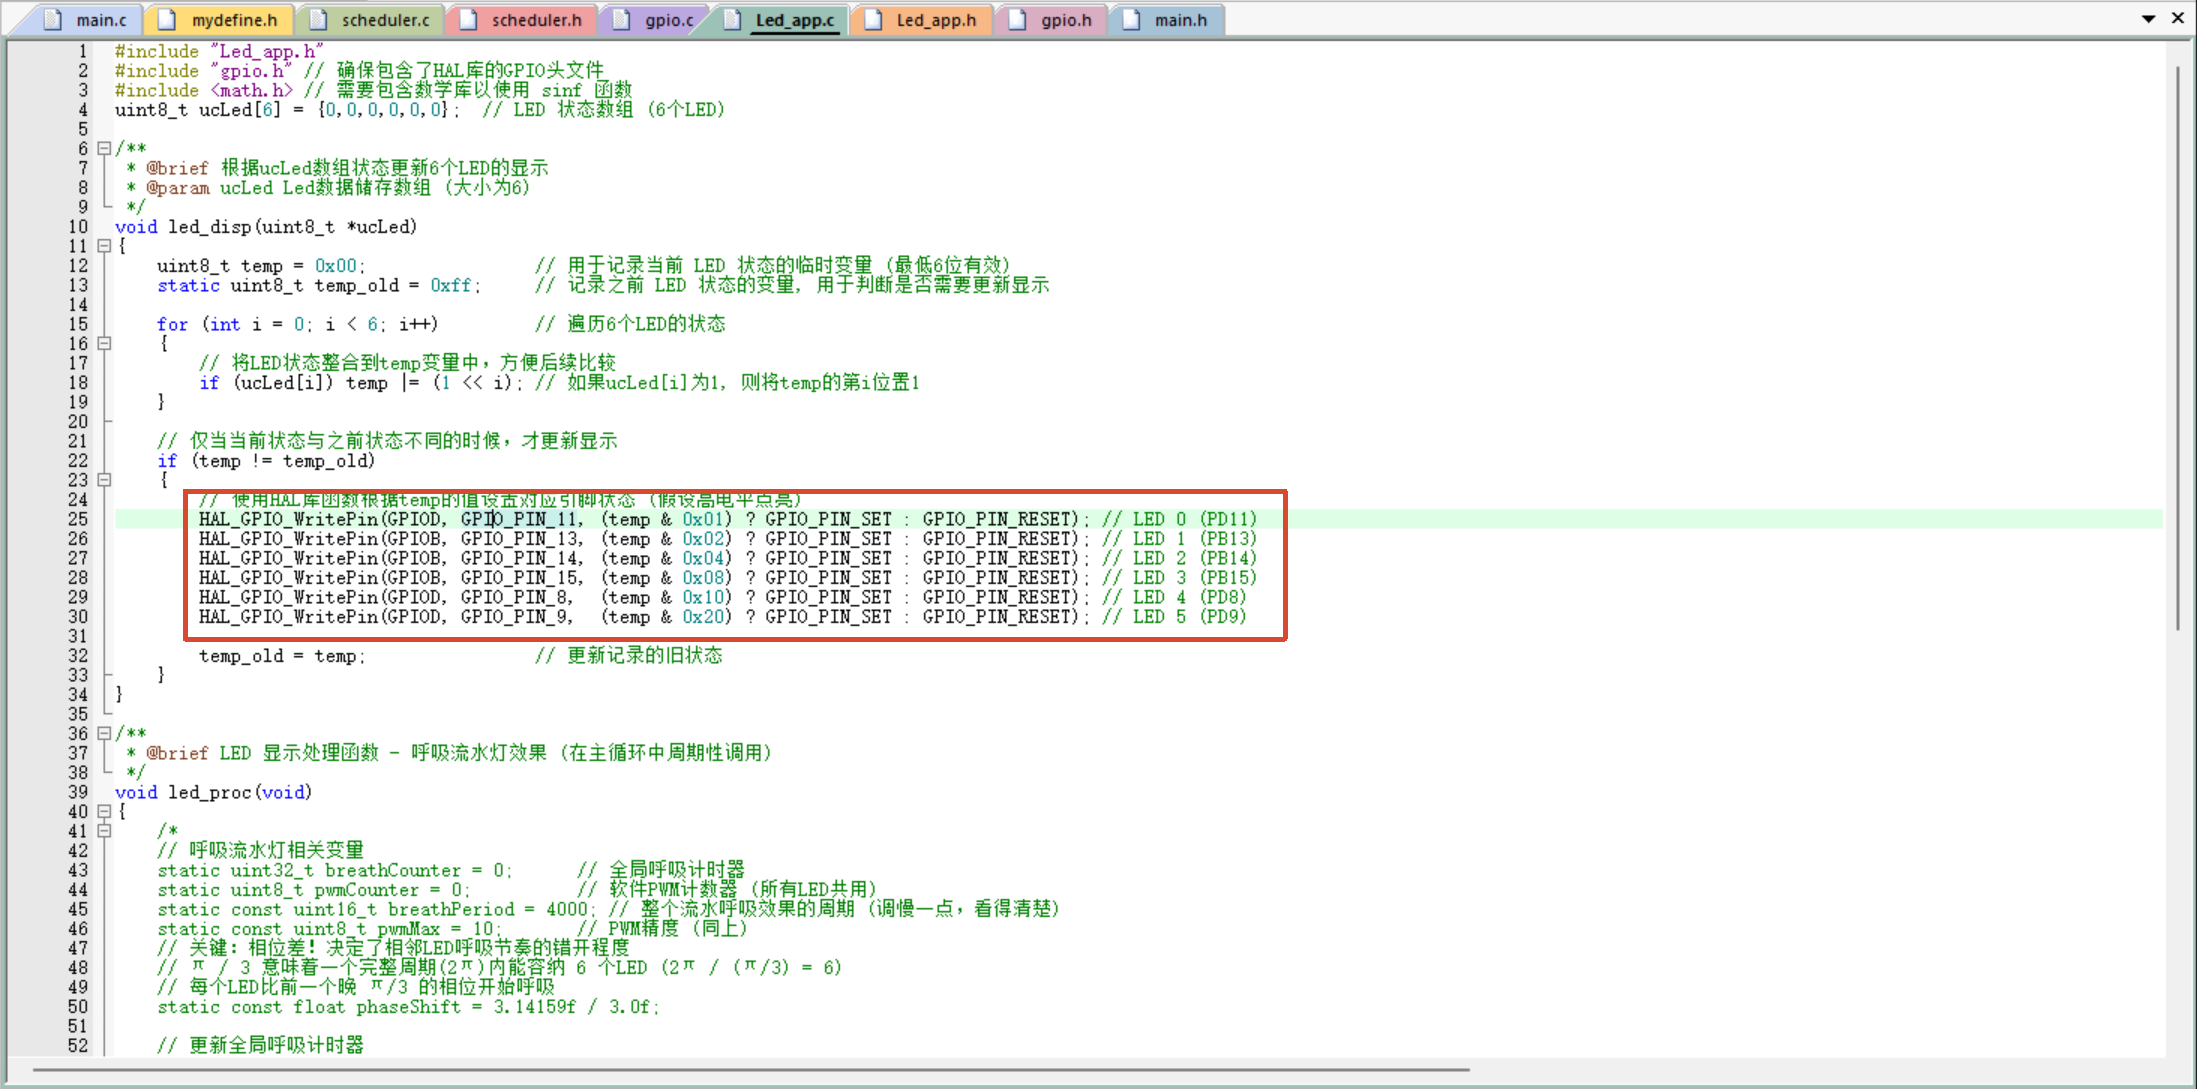Collapse the comment block starting at line 6

(x=104, y=148)
